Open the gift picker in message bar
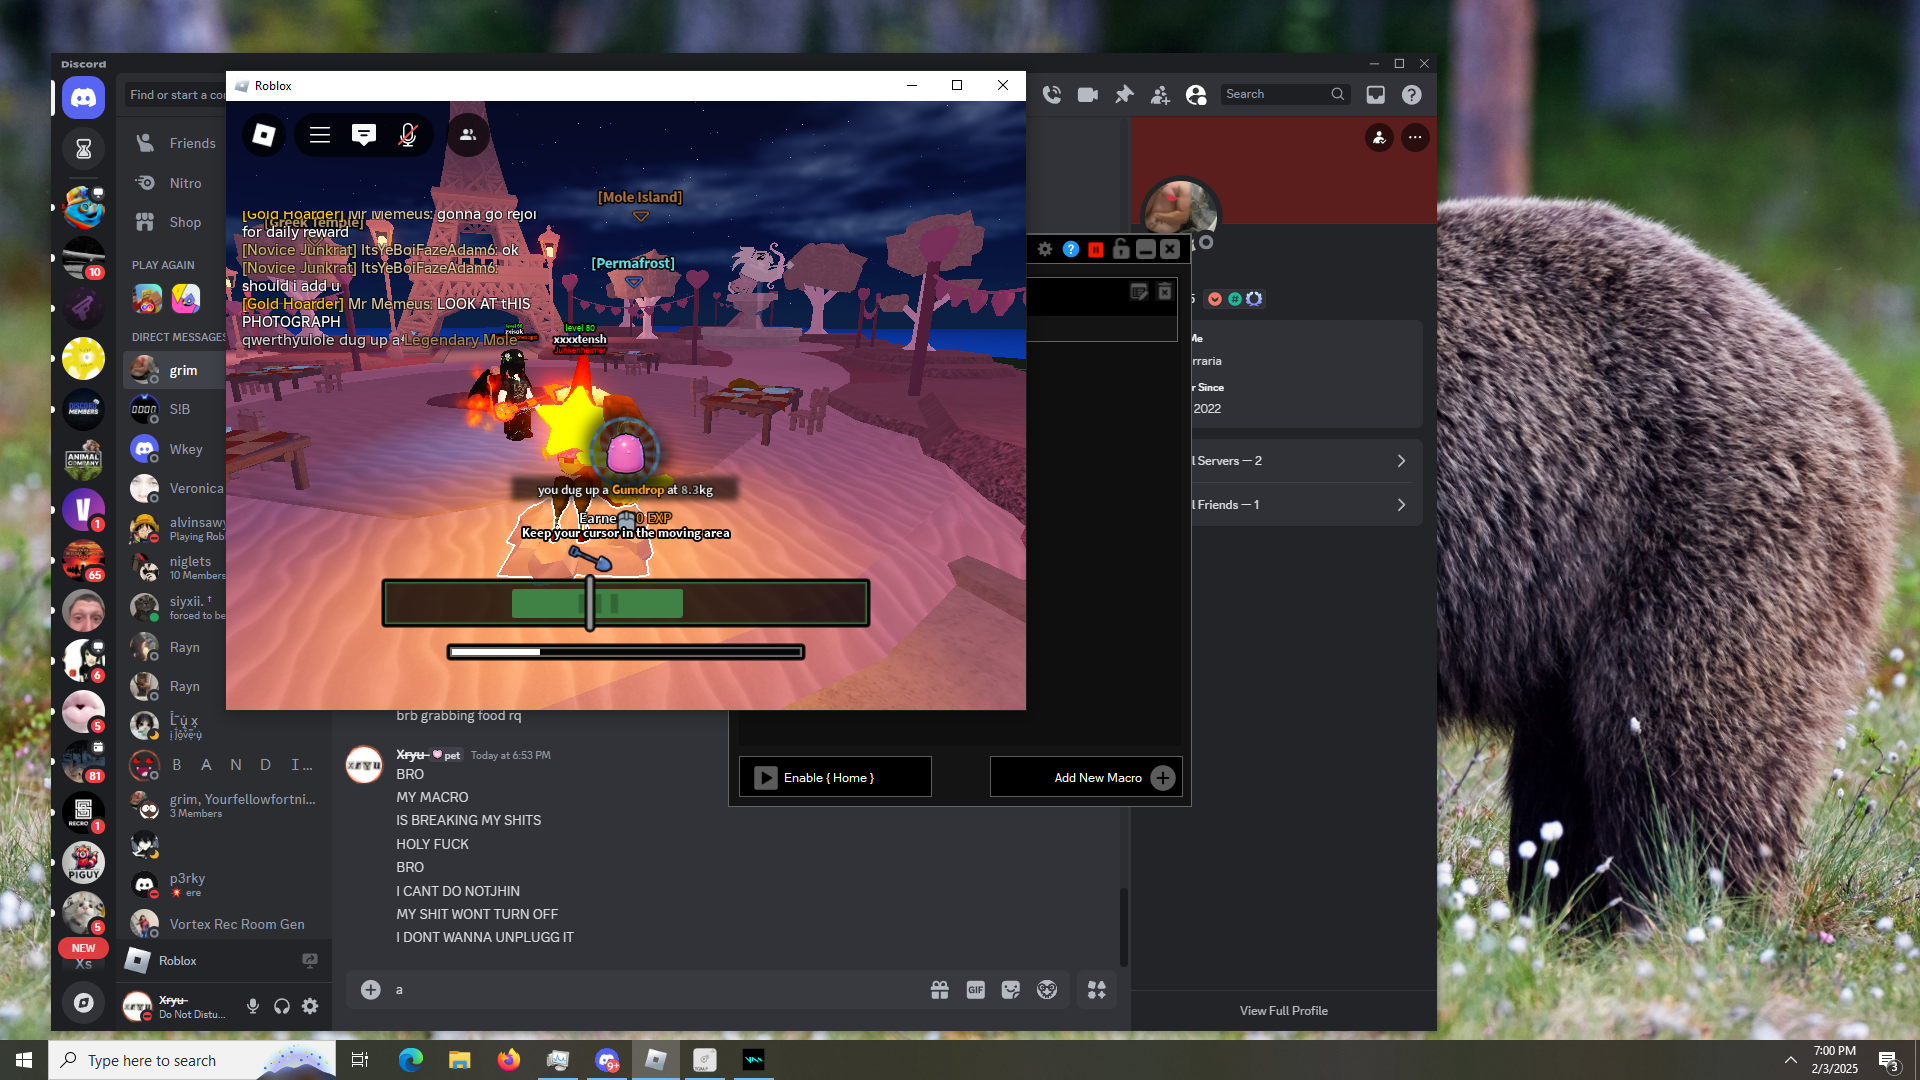Screen dimensions: 1920x1080 coord(939,990)
